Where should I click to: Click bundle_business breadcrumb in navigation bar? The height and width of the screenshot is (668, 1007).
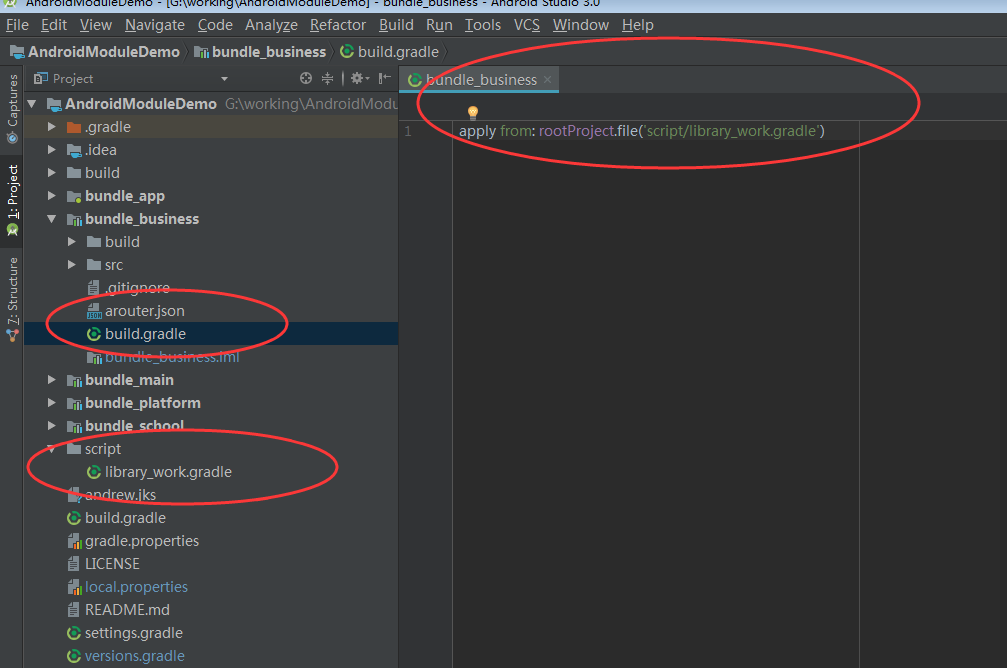pyautogui.click(x=260, y=52)
